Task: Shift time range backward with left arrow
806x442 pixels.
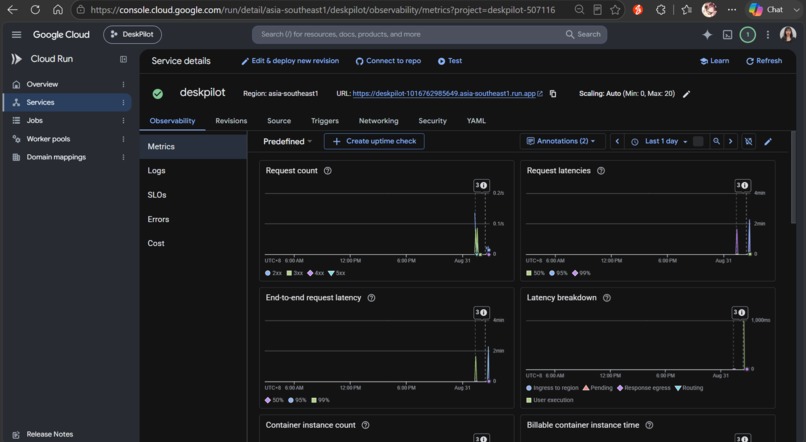Action: pyautogui.click(x=617, y=141)
